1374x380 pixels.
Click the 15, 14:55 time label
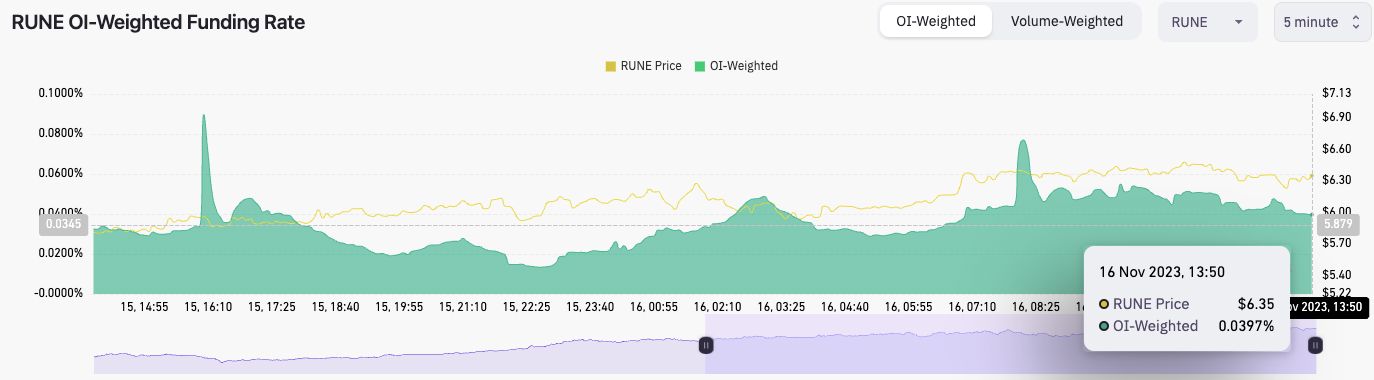pyautogui.click(x=144, y=307)
